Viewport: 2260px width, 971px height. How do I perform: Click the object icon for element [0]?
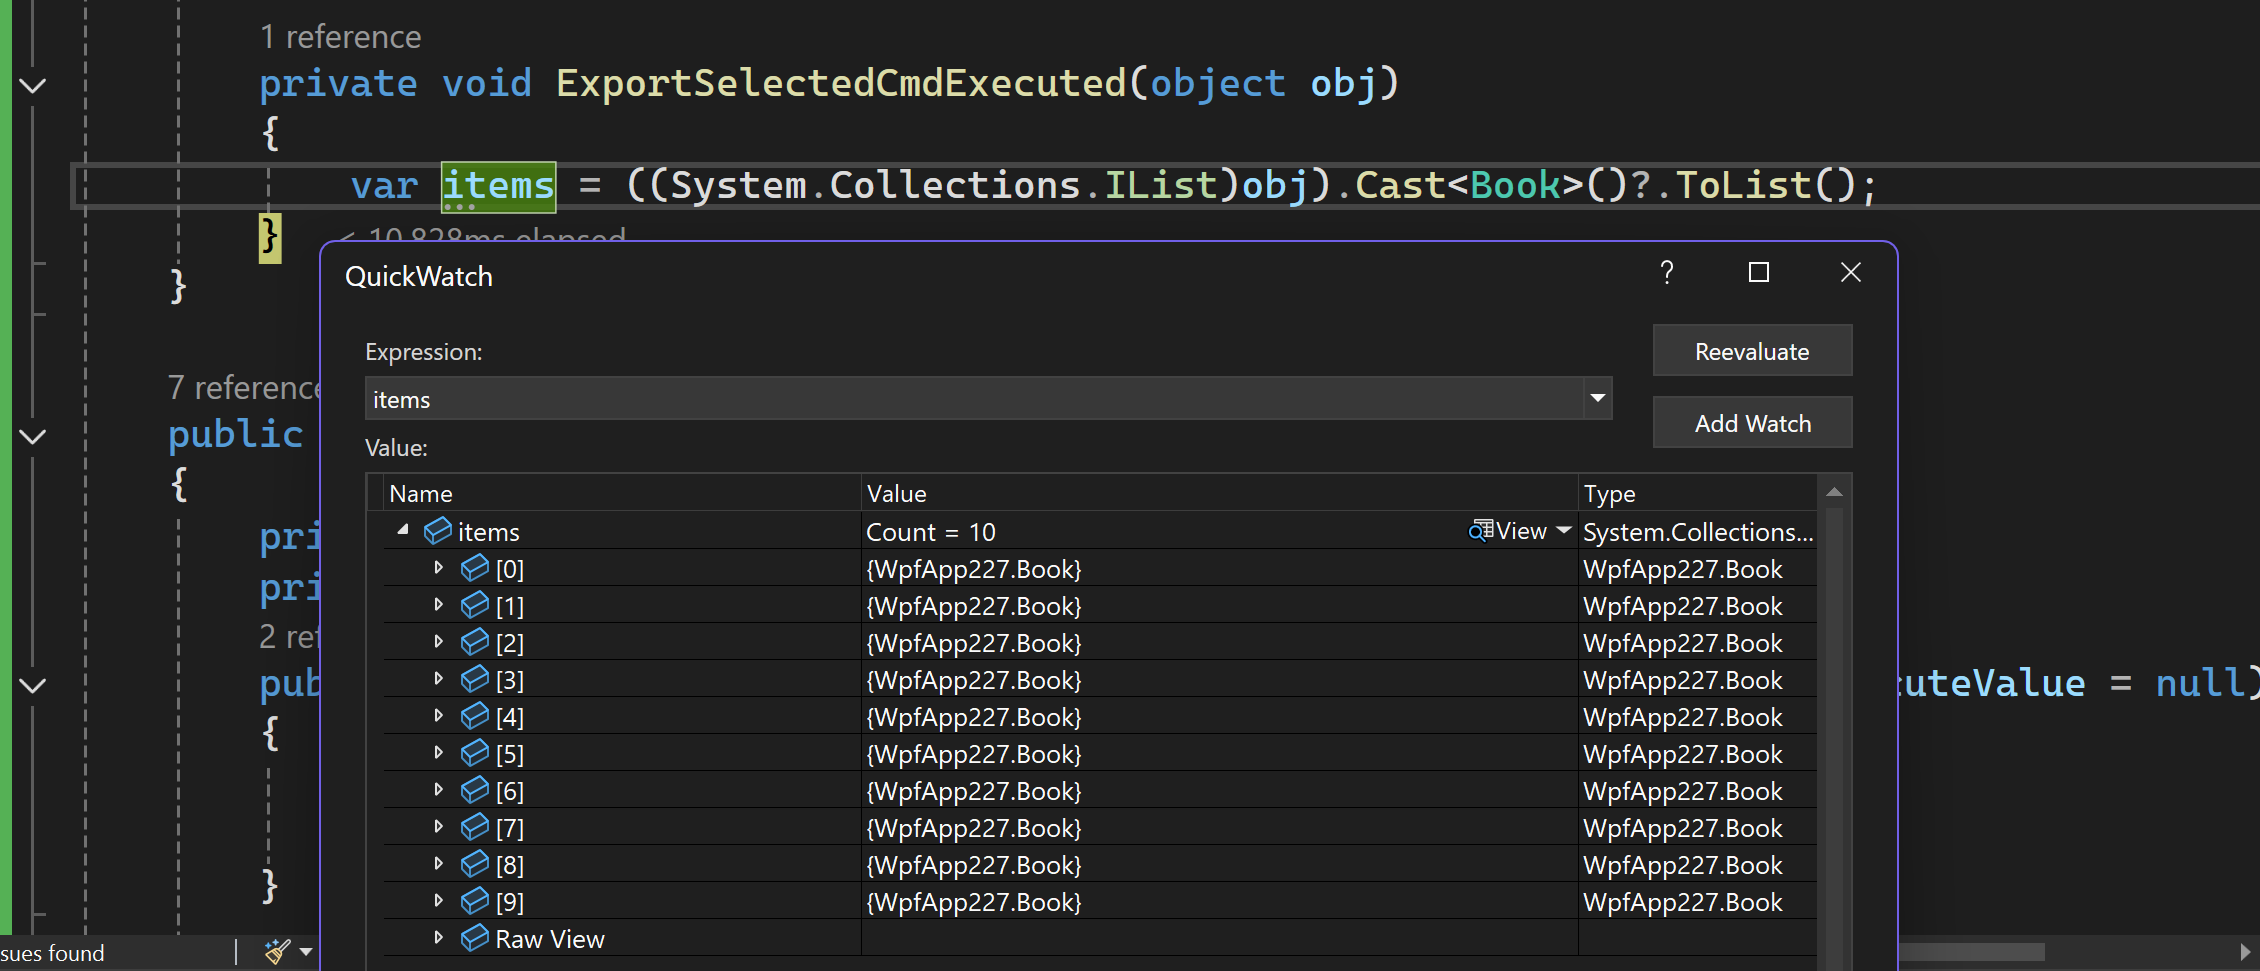pos(474,568)
